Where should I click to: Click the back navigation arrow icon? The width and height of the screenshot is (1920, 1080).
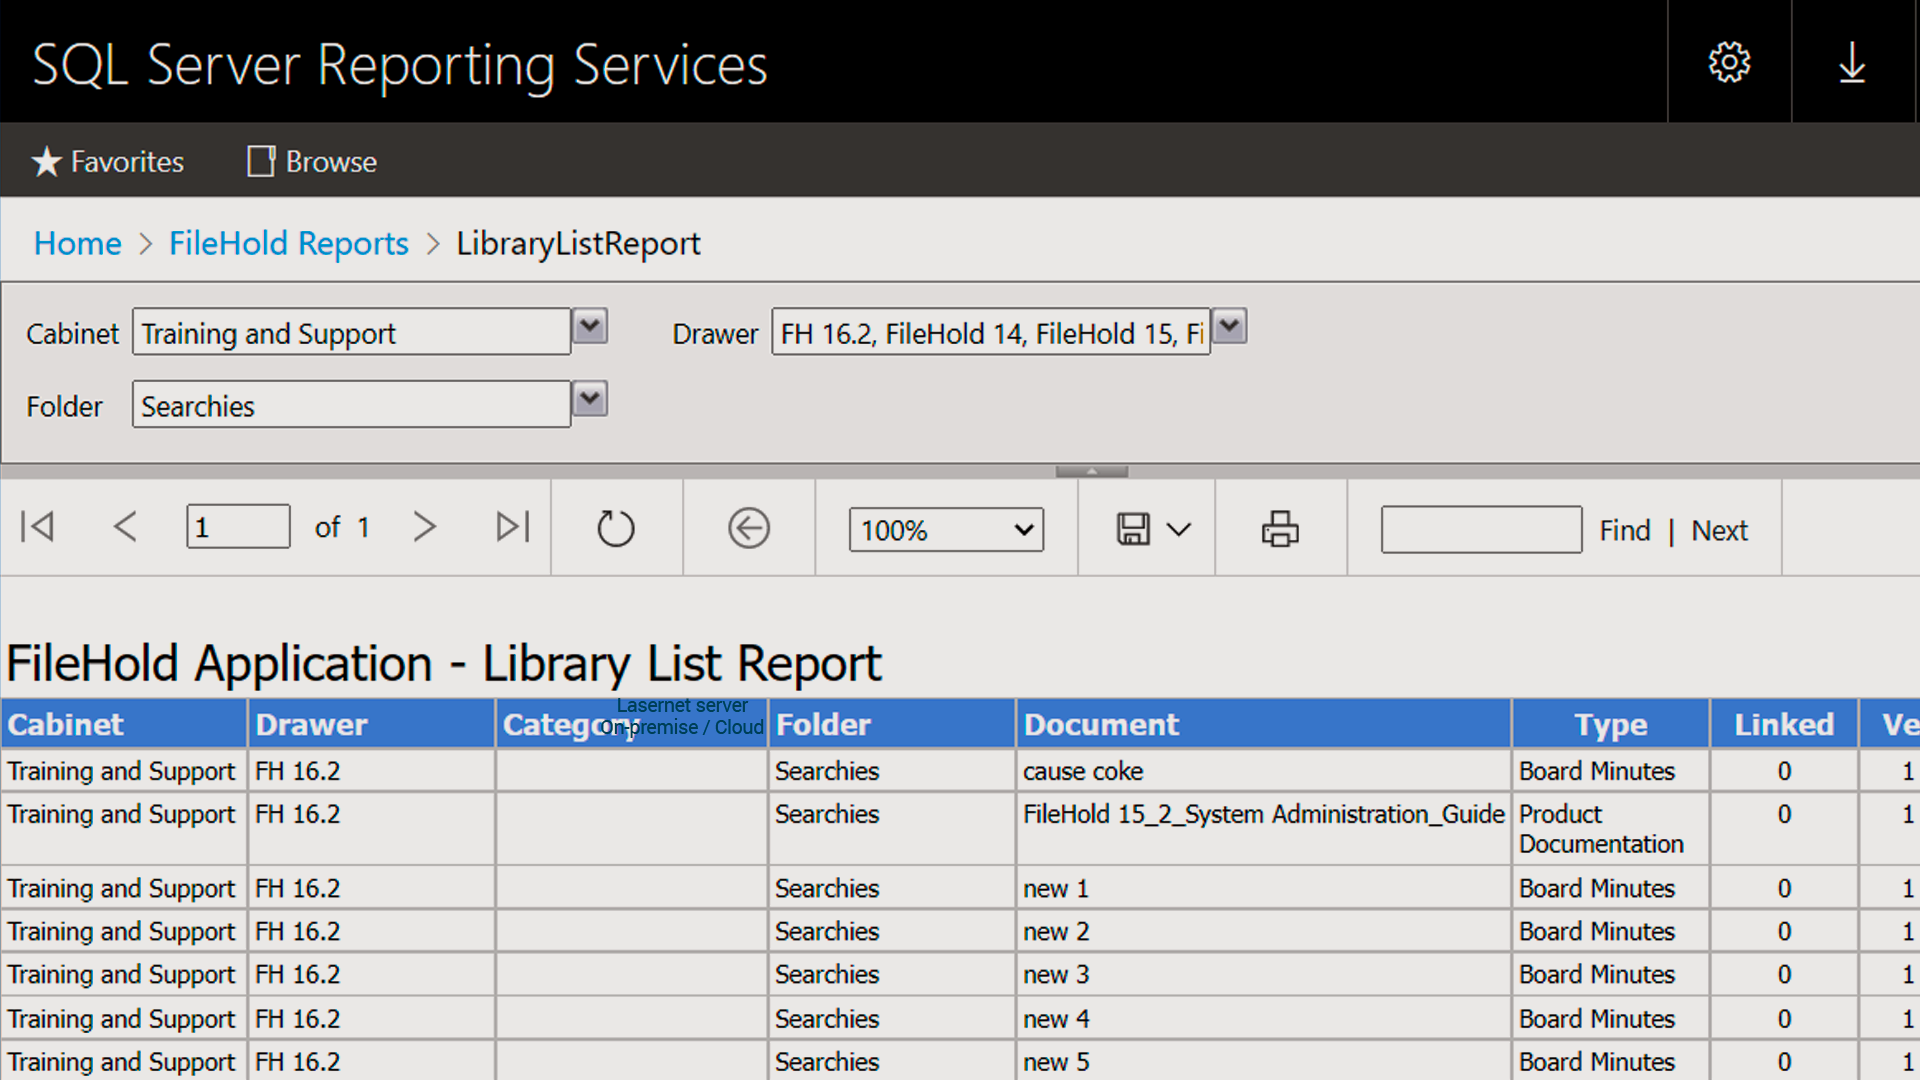pos(748,529)
